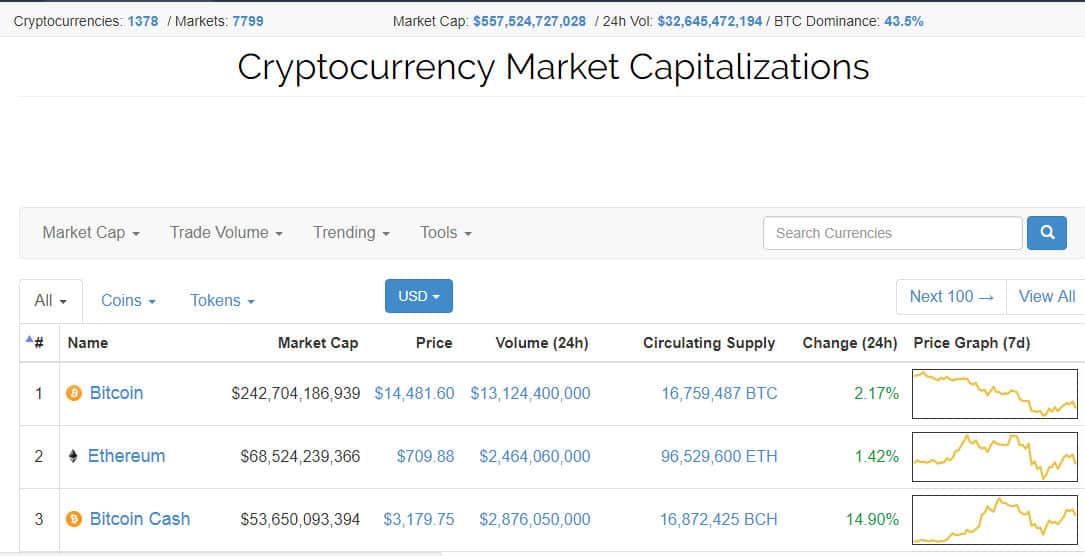Click the Bitcoin orange coin icon

click(x=73, y=393)
